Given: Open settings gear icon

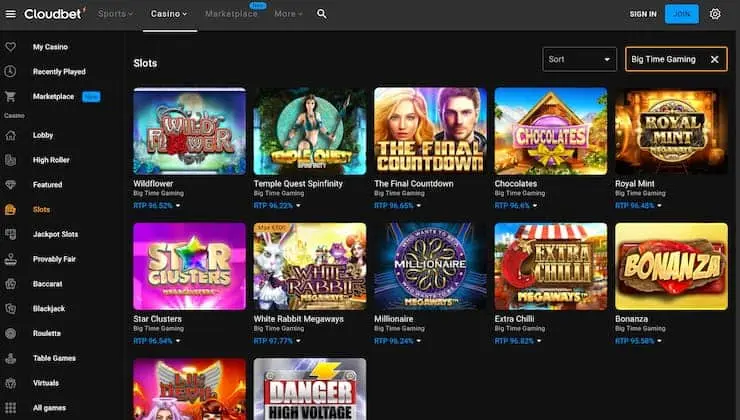Looking at the screenshot, I should [715, 14].
